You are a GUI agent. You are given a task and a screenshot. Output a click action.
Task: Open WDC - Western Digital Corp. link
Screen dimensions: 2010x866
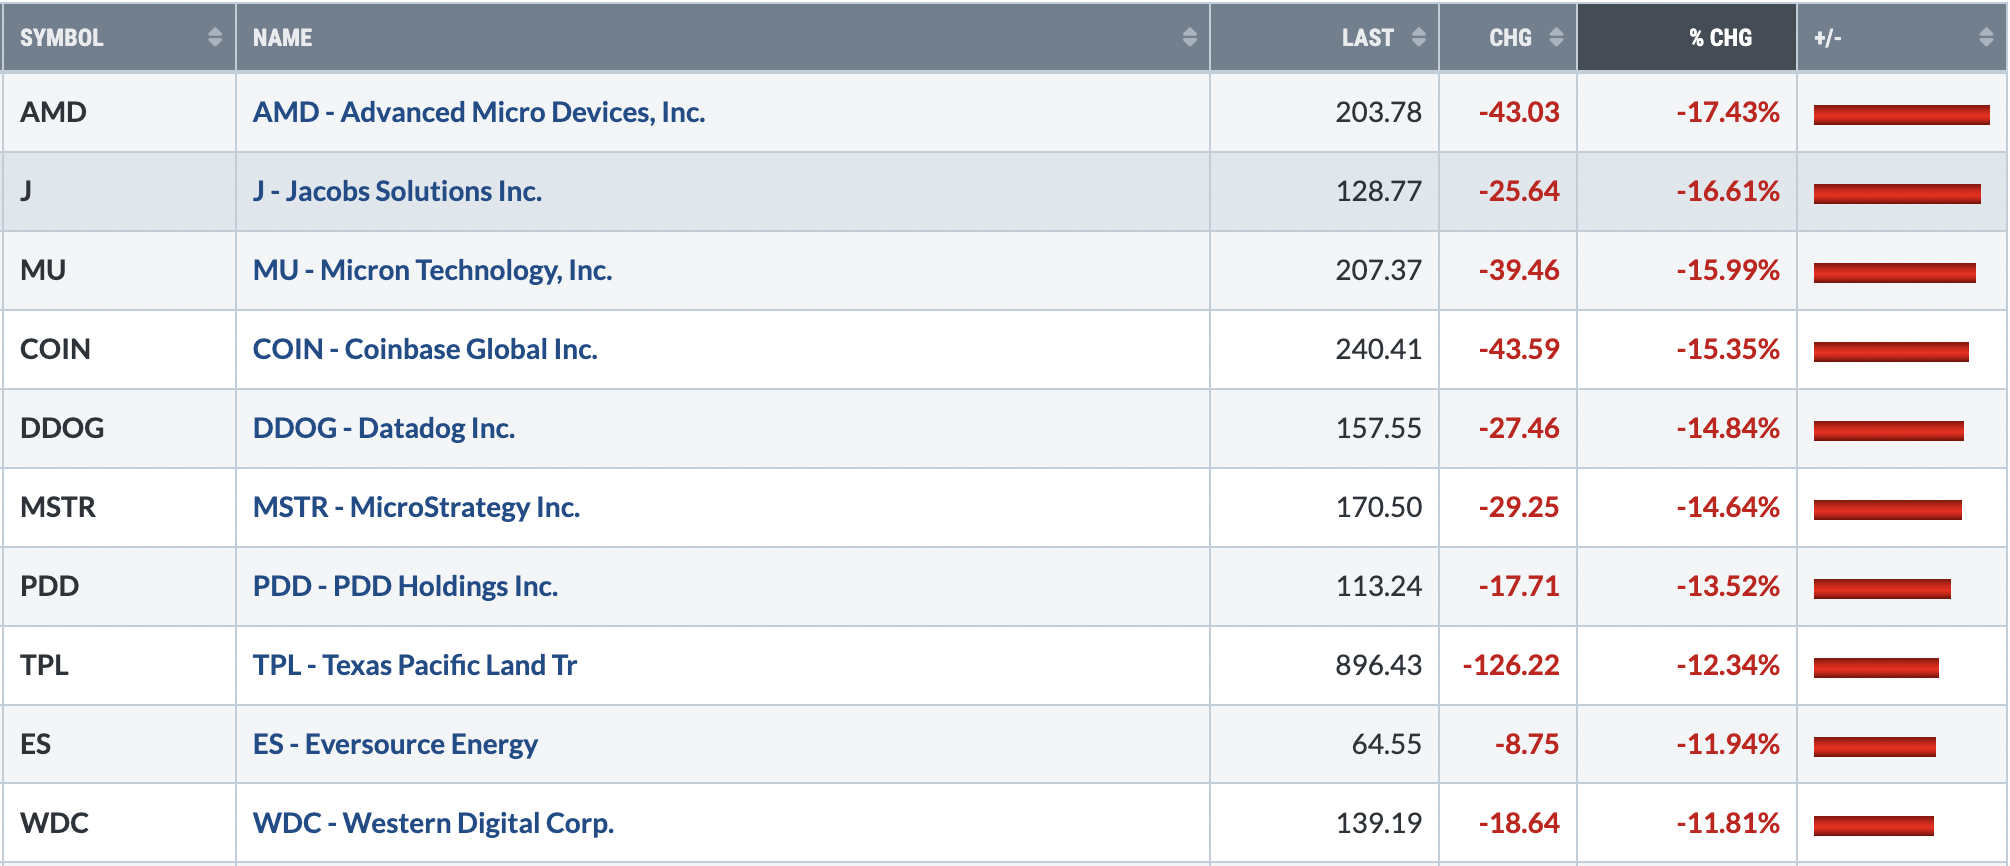[x=433, y=823]
